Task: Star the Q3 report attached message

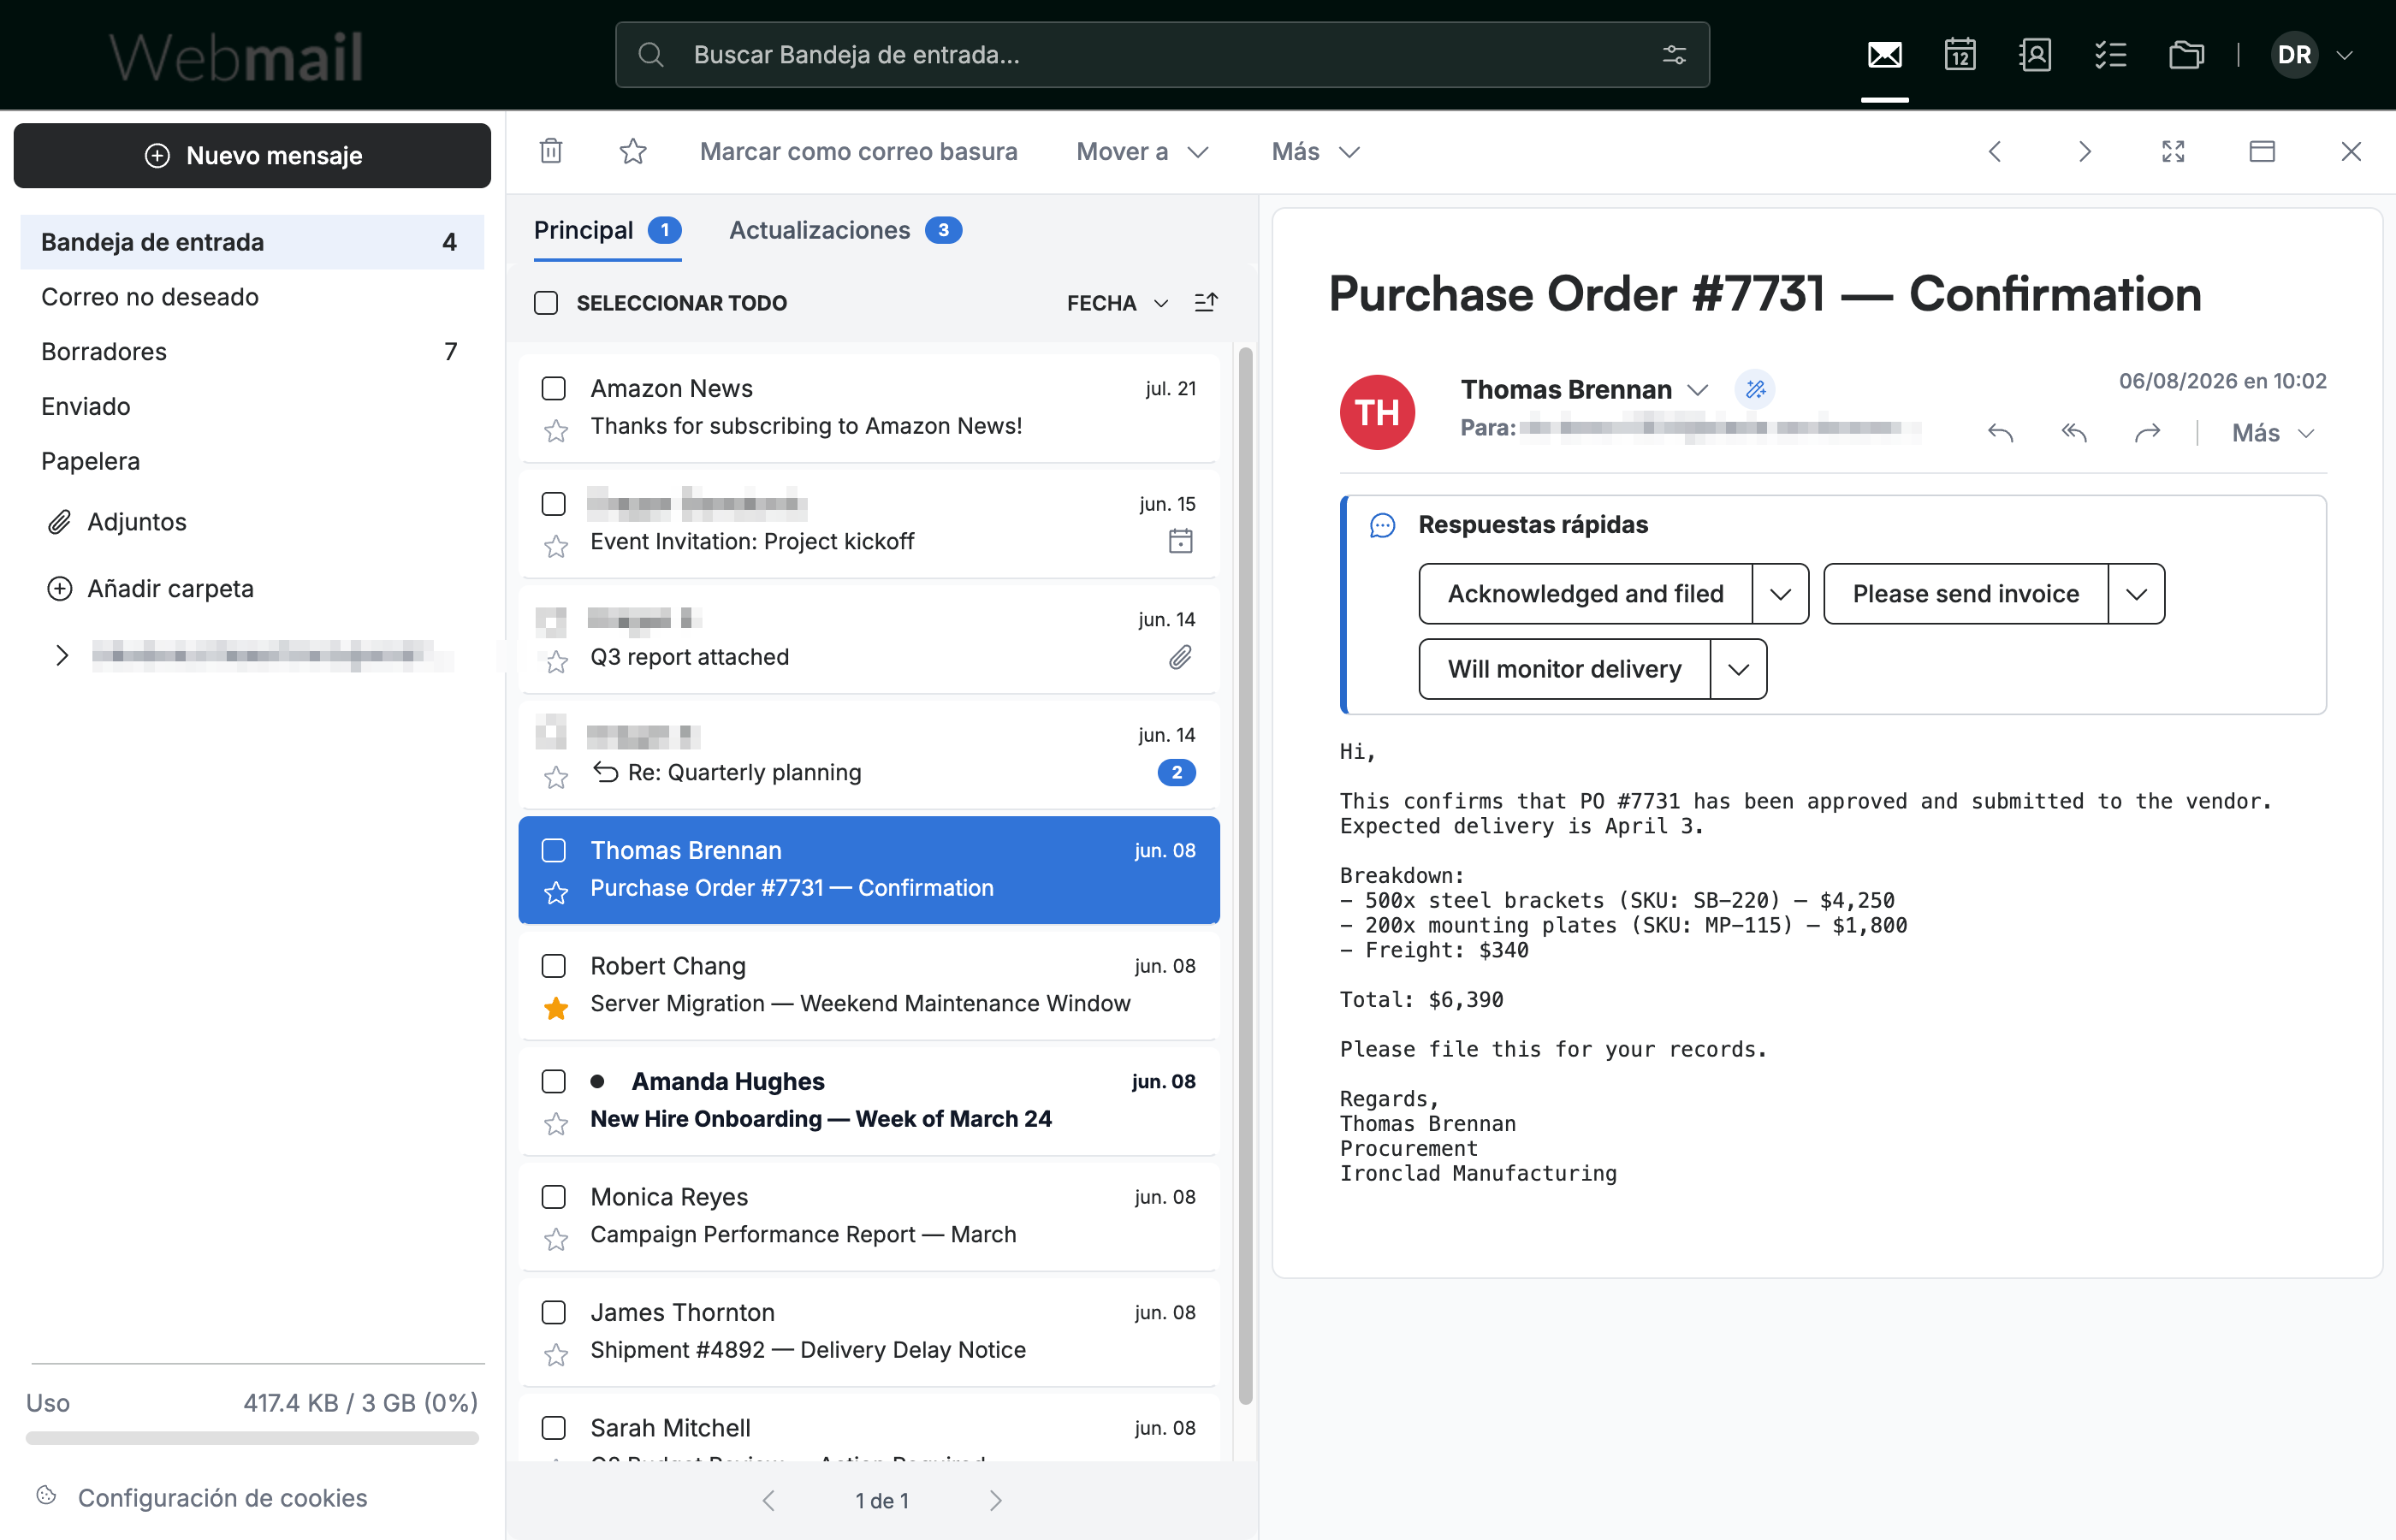Action: (x=556, y=662)
